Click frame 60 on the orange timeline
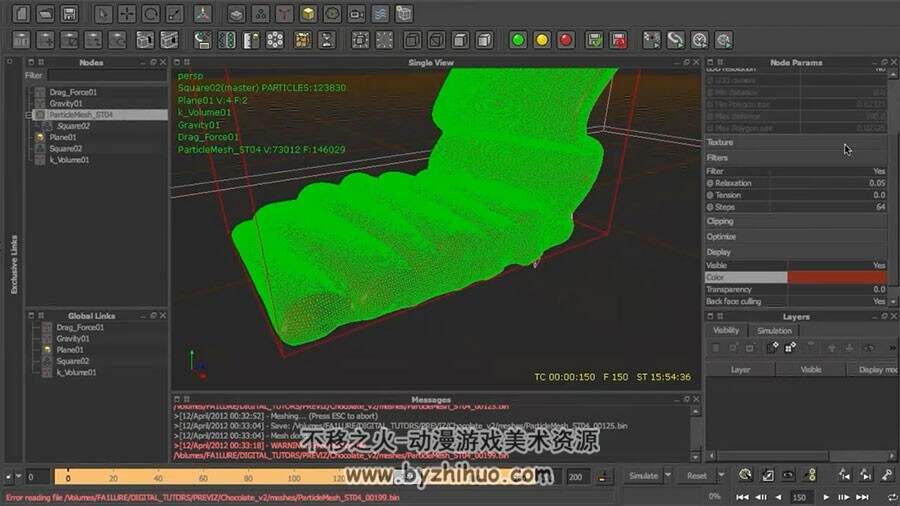The height and width of the screenshot is (506, 900). point(203,477)
